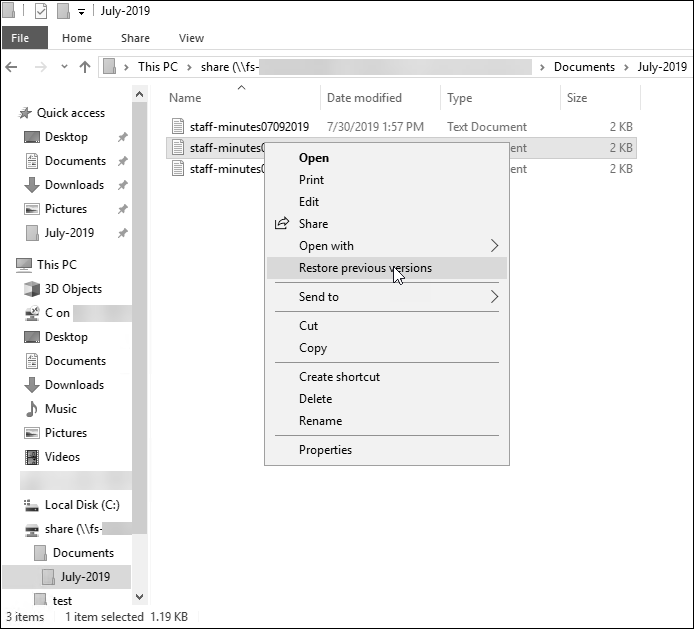Click the navigation pane vertical scrollbar
The image size is (694, 629).
[140, 330]
